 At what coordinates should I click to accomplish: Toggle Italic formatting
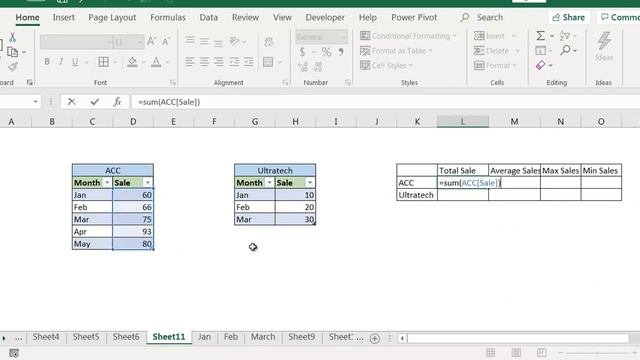pyautogui.click(x=61, y=62)
